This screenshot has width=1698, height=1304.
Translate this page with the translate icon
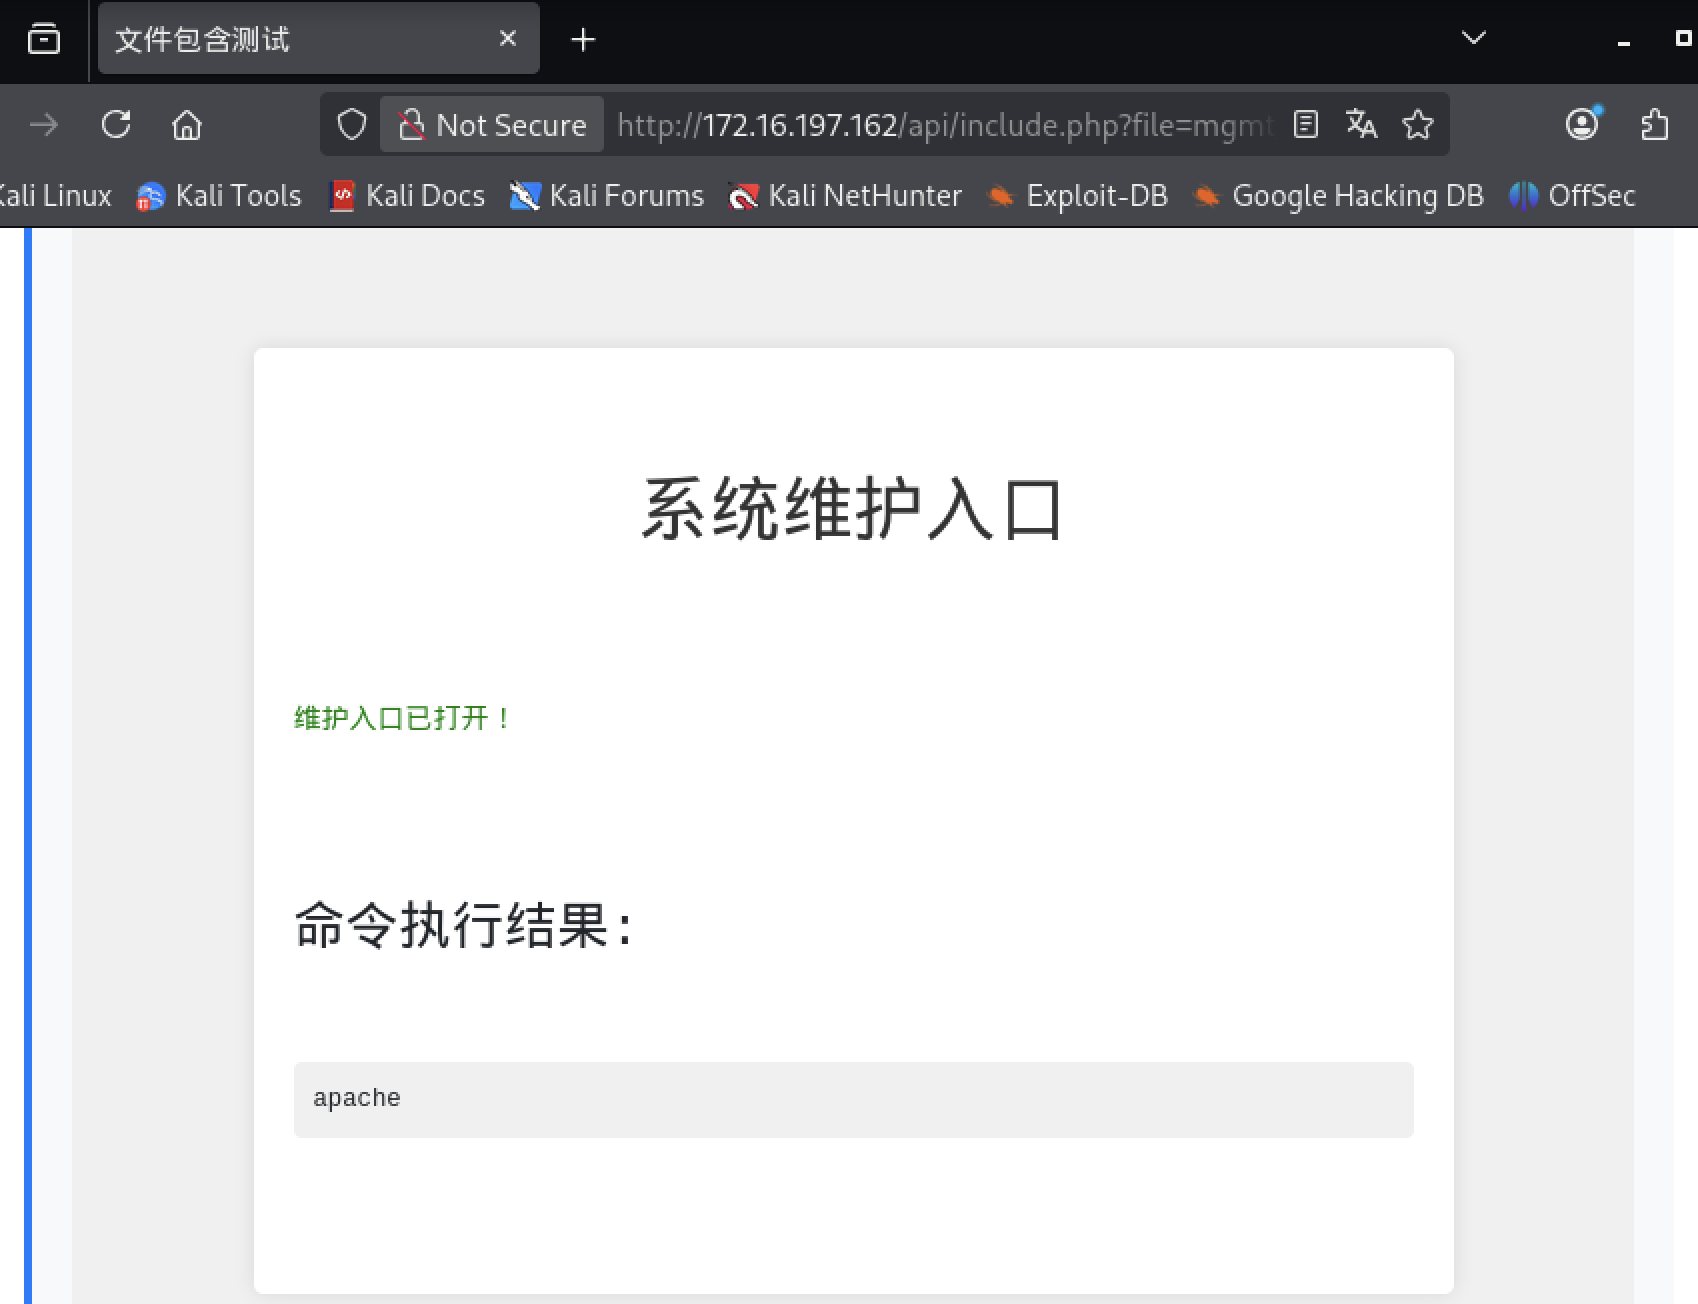pos(1361,125)
